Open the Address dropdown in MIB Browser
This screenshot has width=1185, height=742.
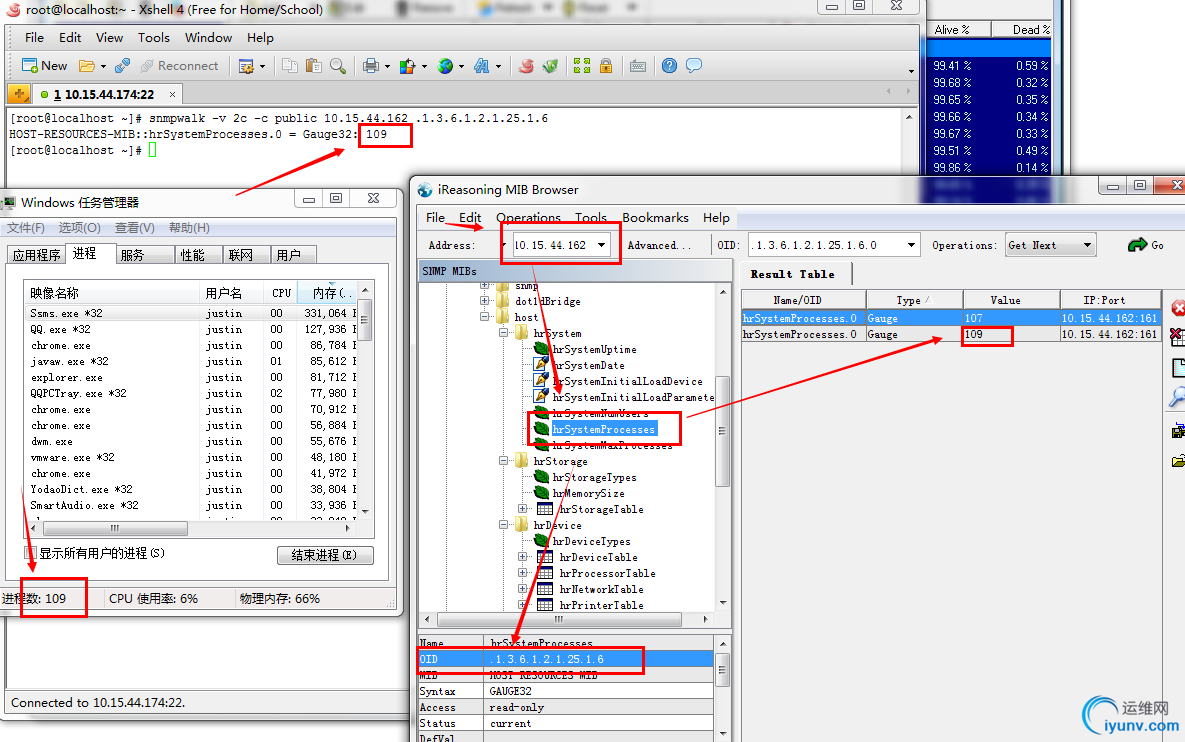602,245
